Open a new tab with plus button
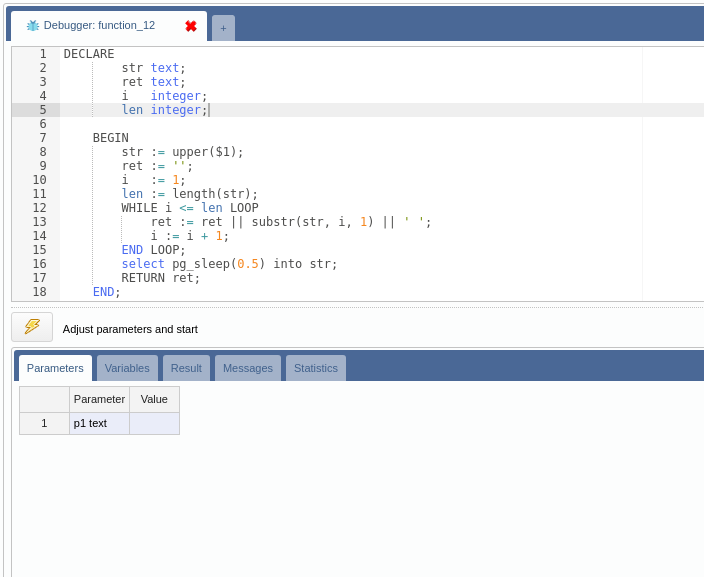 pos(223,28)
